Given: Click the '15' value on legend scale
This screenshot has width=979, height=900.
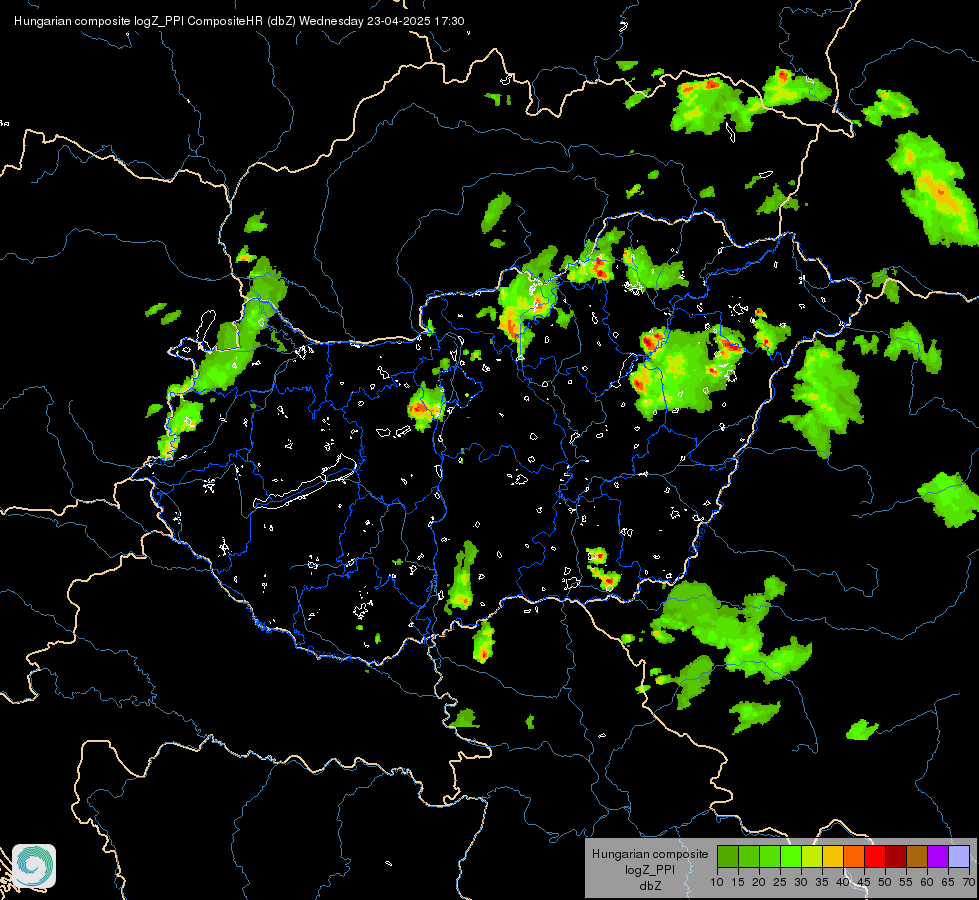Looking at the screenshot, I should (738, 882).
